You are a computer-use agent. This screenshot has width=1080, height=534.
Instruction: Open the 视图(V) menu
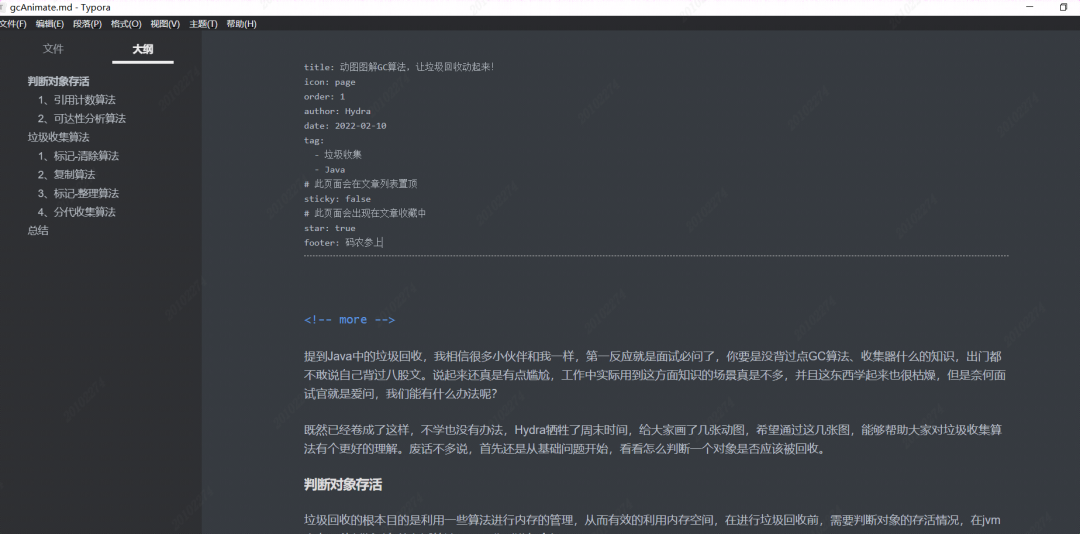[165, 24]
